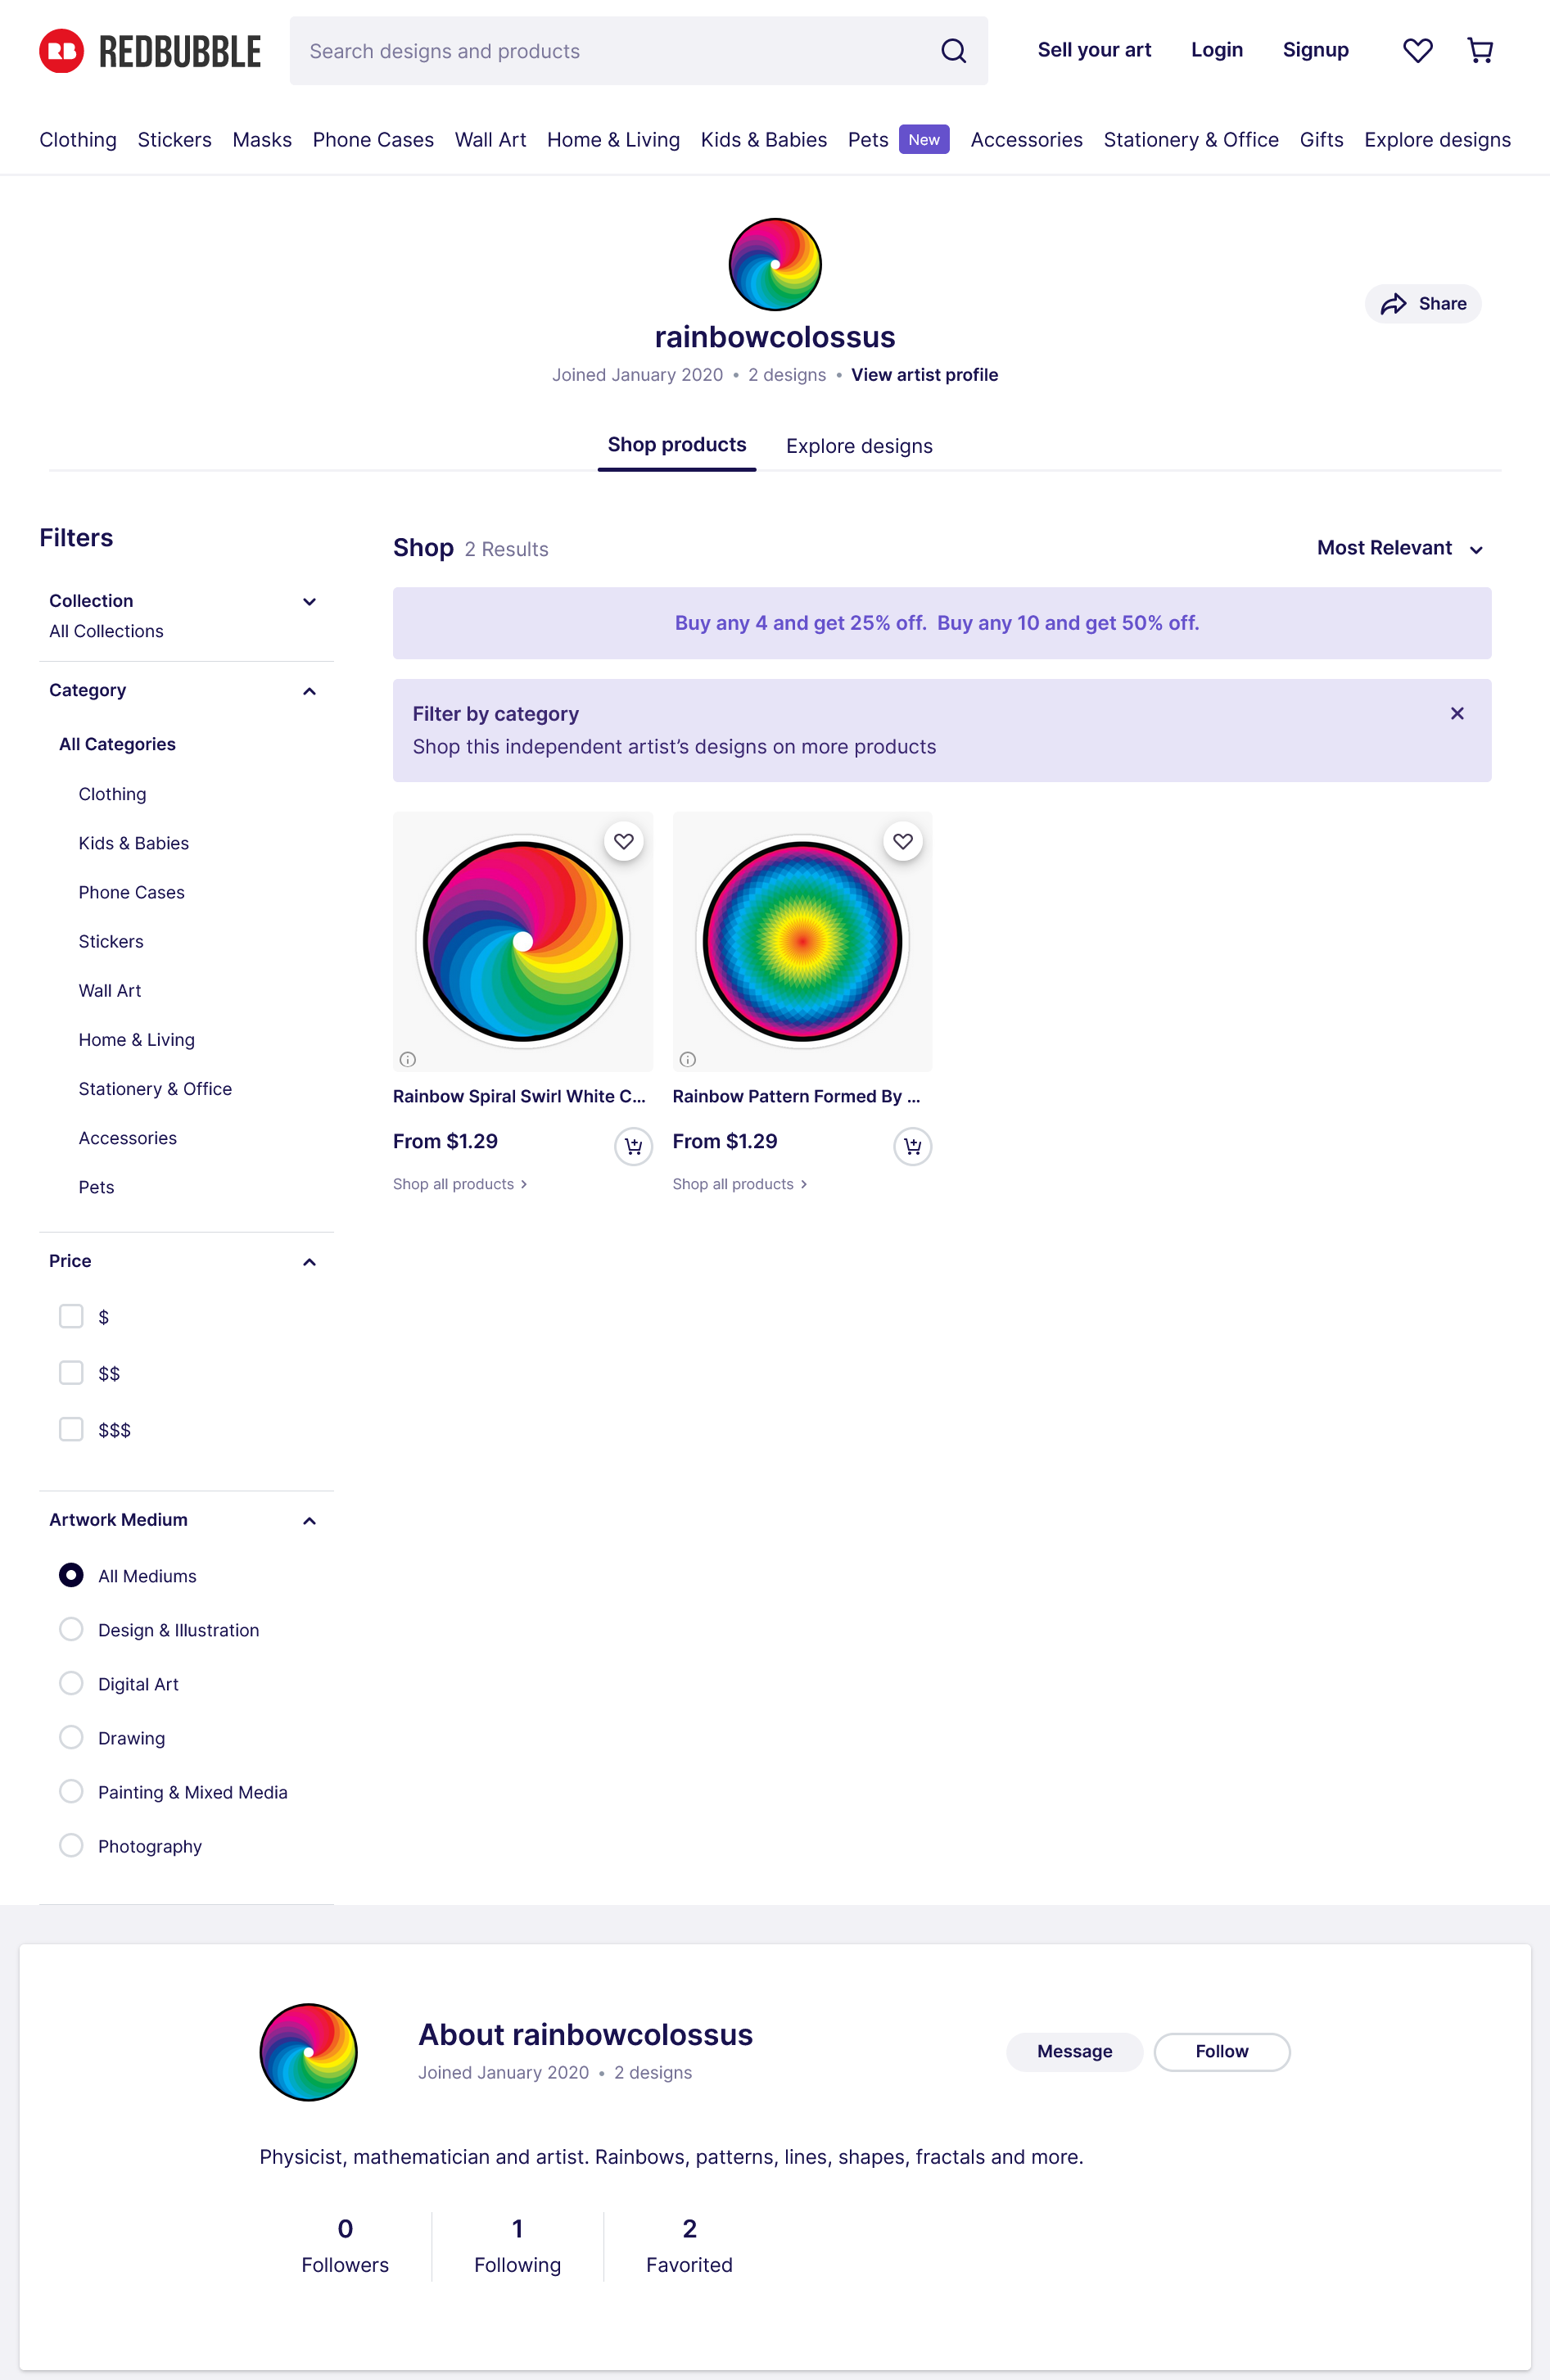Click the 1 Following stat
Screen dimensions: 1550x2380
pyautogui.click(x=517, y=2246)
